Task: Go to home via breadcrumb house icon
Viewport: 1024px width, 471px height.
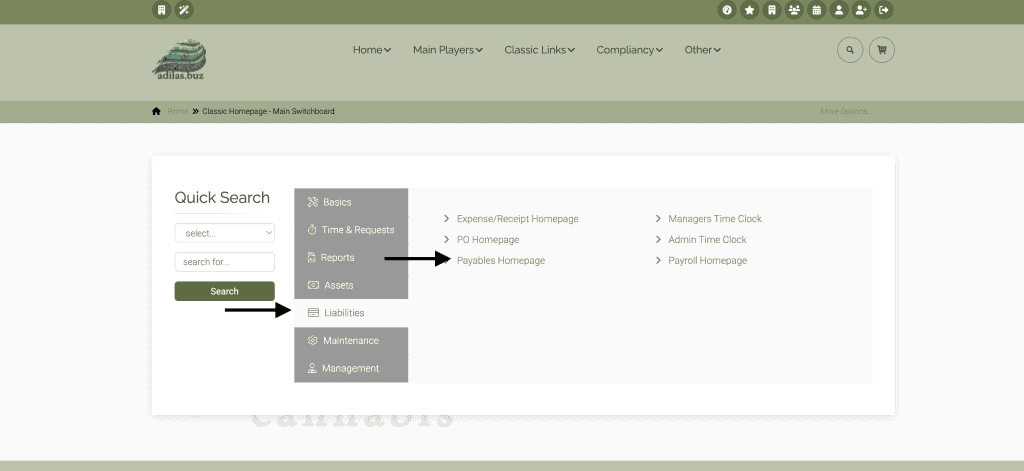Action: (x=156, y=111)
